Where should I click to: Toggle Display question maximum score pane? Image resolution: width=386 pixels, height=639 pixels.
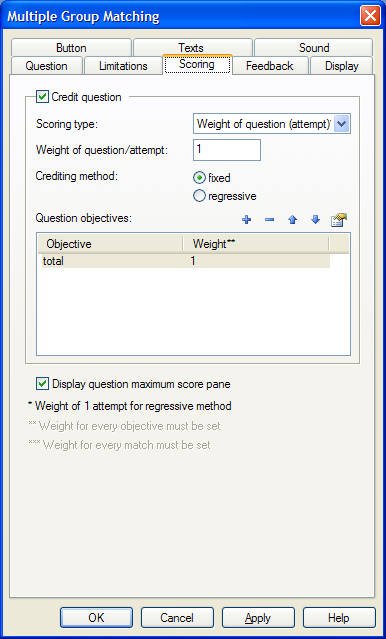click(42, 384)
